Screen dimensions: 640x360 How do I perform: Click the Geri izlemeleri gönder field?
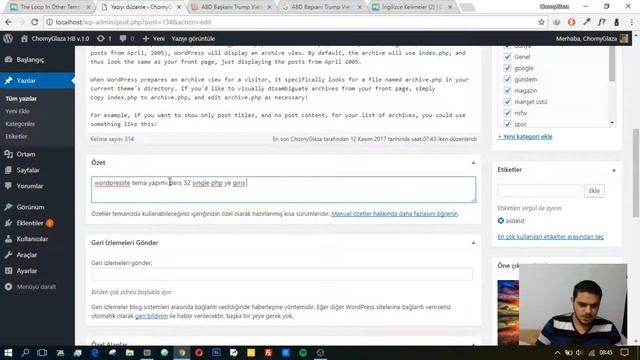point(282,274)
